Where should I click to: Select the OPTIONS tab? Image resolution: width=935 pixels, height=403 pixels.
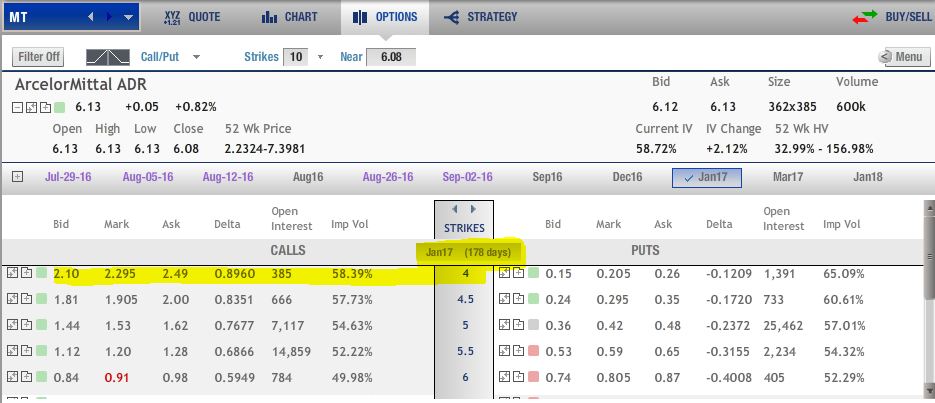point(385,17)
